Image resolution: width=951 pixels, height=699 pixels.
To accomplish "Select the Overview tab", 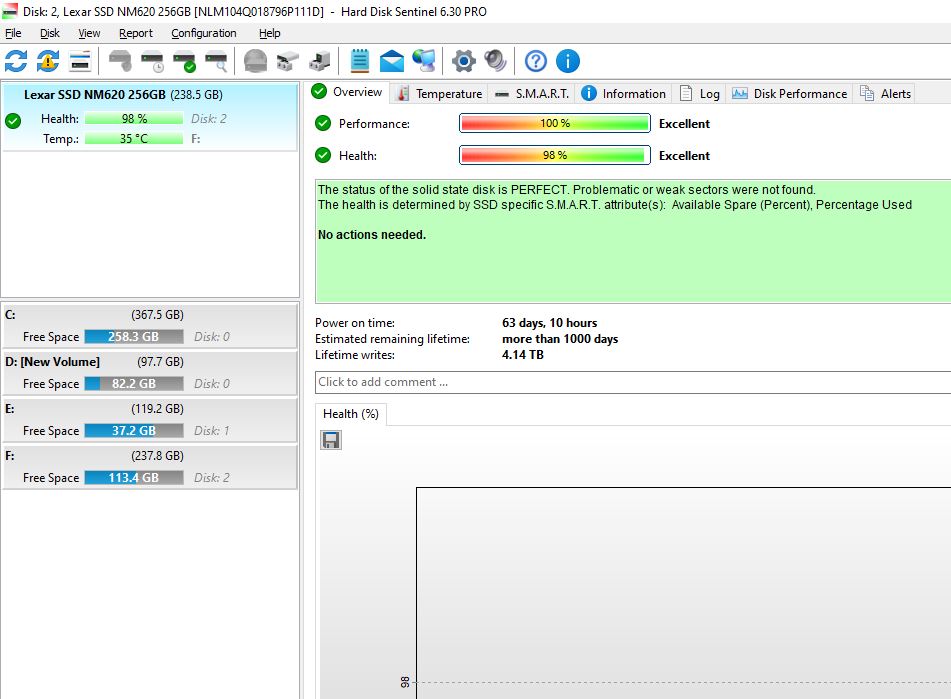I will pos(347,92).
